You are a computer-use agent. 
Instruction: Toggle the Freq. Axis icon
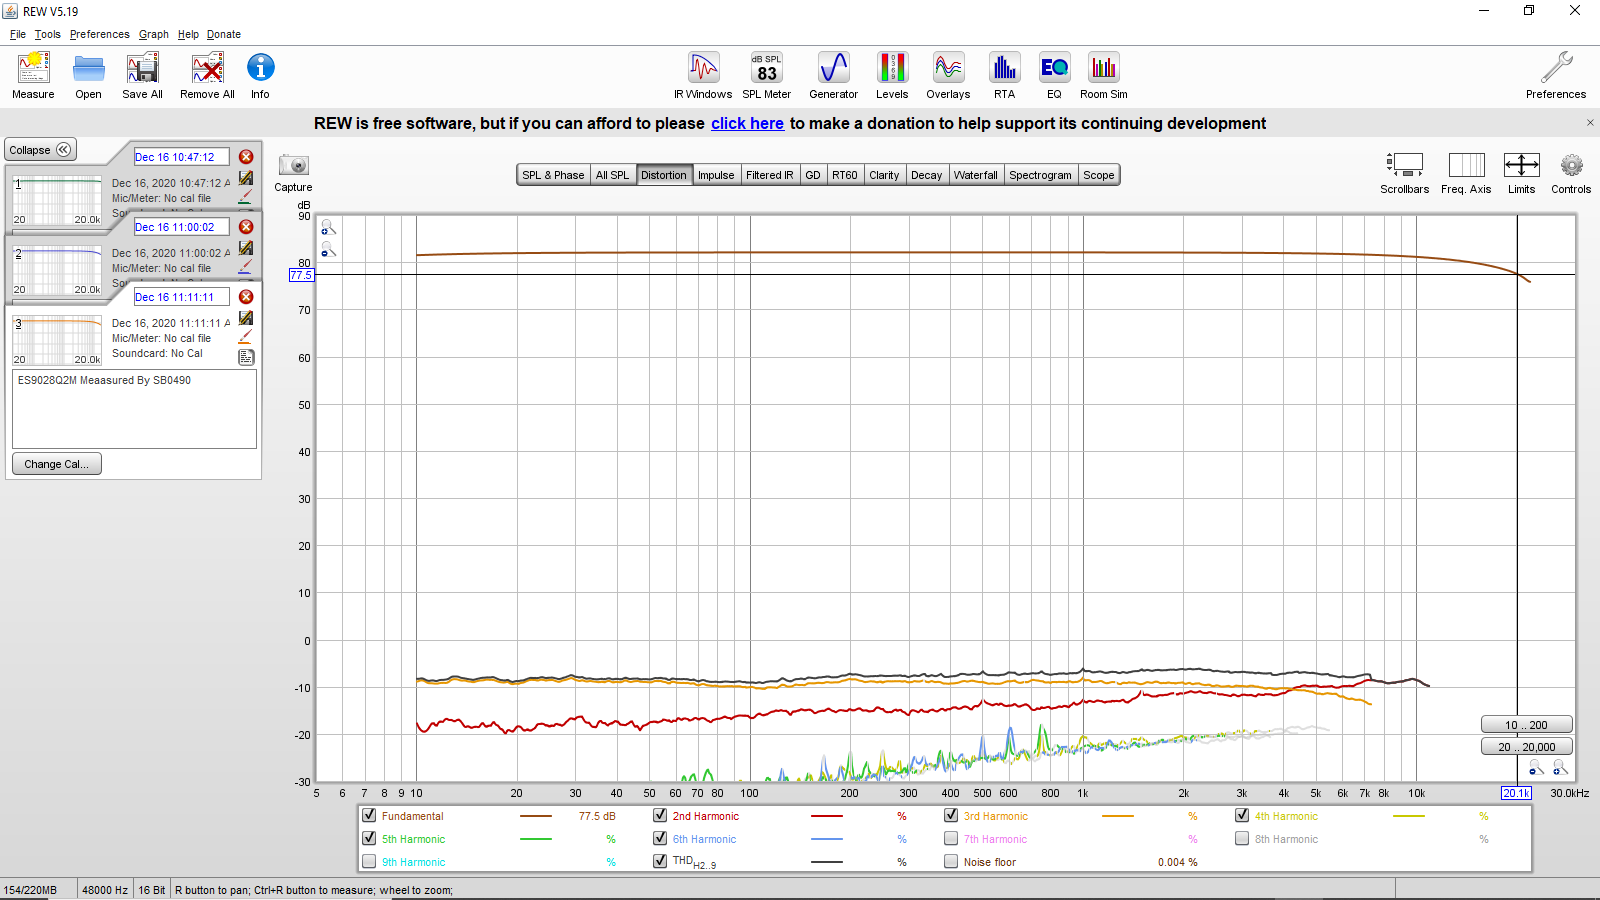(x=1466, y=165)
